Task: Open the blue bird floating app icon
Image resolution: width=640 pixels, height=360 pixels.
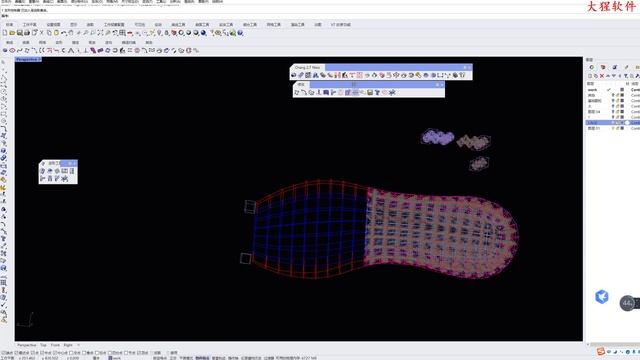Action: click(602, 297)
